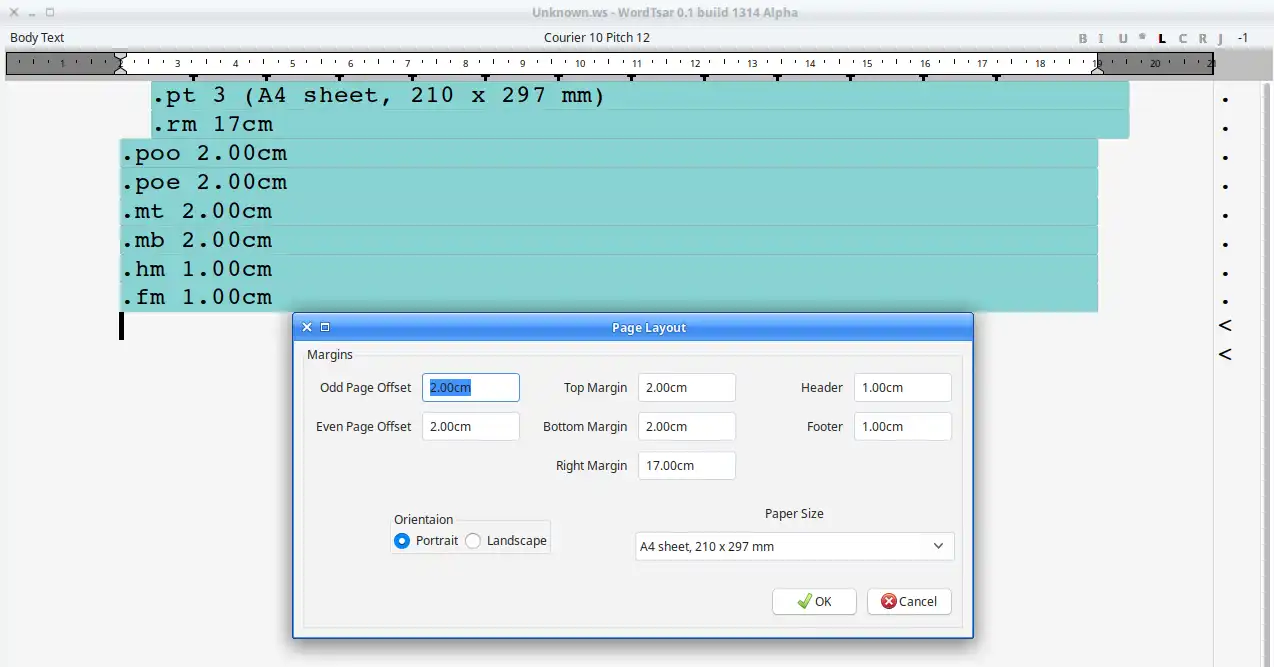Screen dimensions: 1274x667
Task: Click the red cross icon on Cancel
Action: point(888,601)
